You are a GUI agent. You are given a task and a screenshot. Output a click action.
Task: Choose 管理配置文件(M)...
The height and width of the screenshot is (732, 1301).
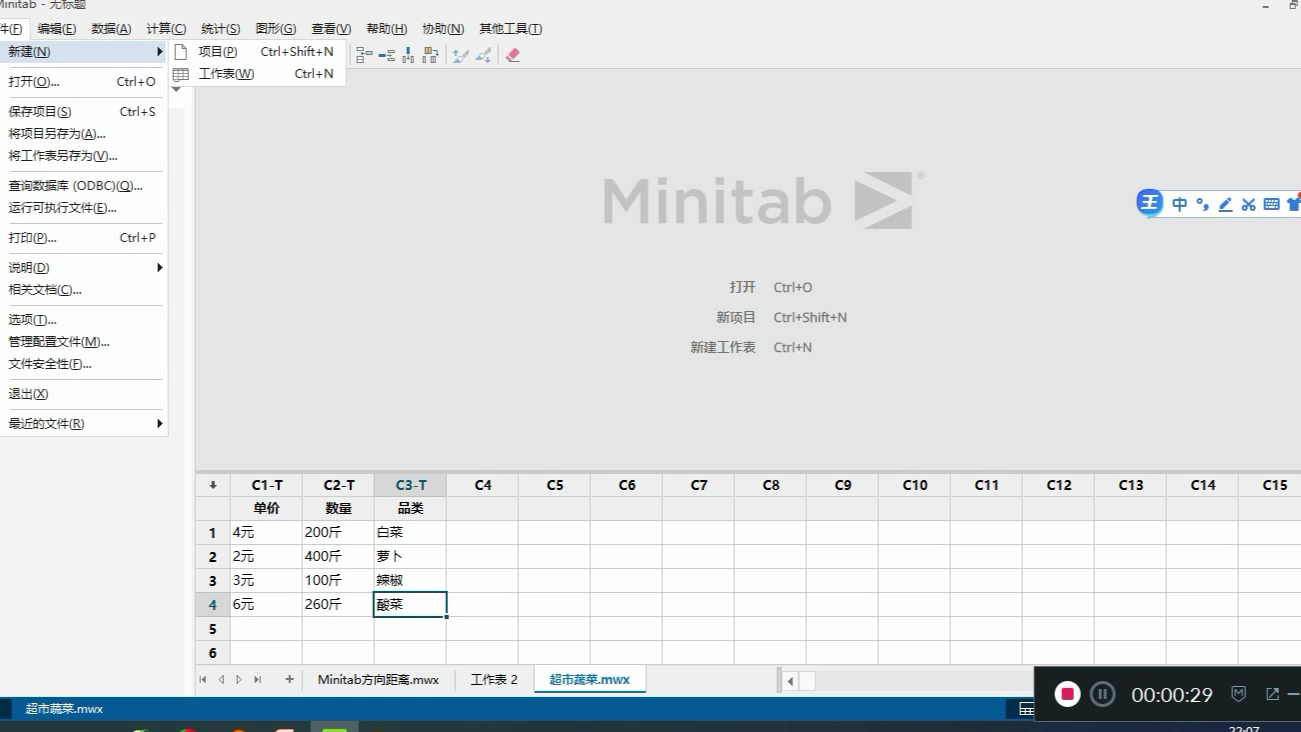83,342
